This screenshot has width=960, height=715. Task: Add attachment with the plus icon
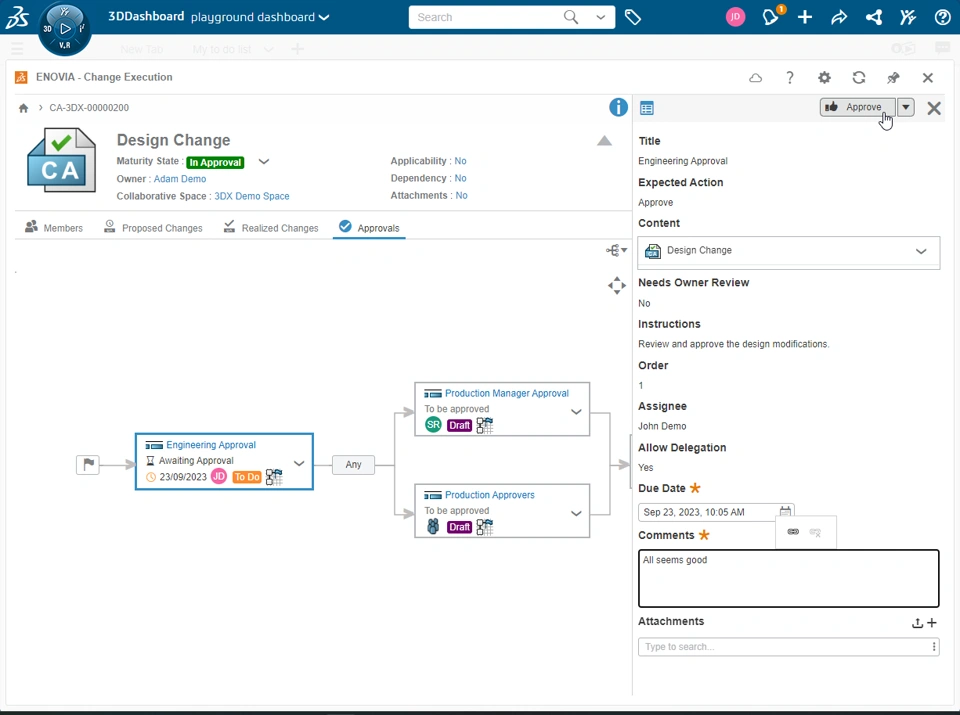932,623
